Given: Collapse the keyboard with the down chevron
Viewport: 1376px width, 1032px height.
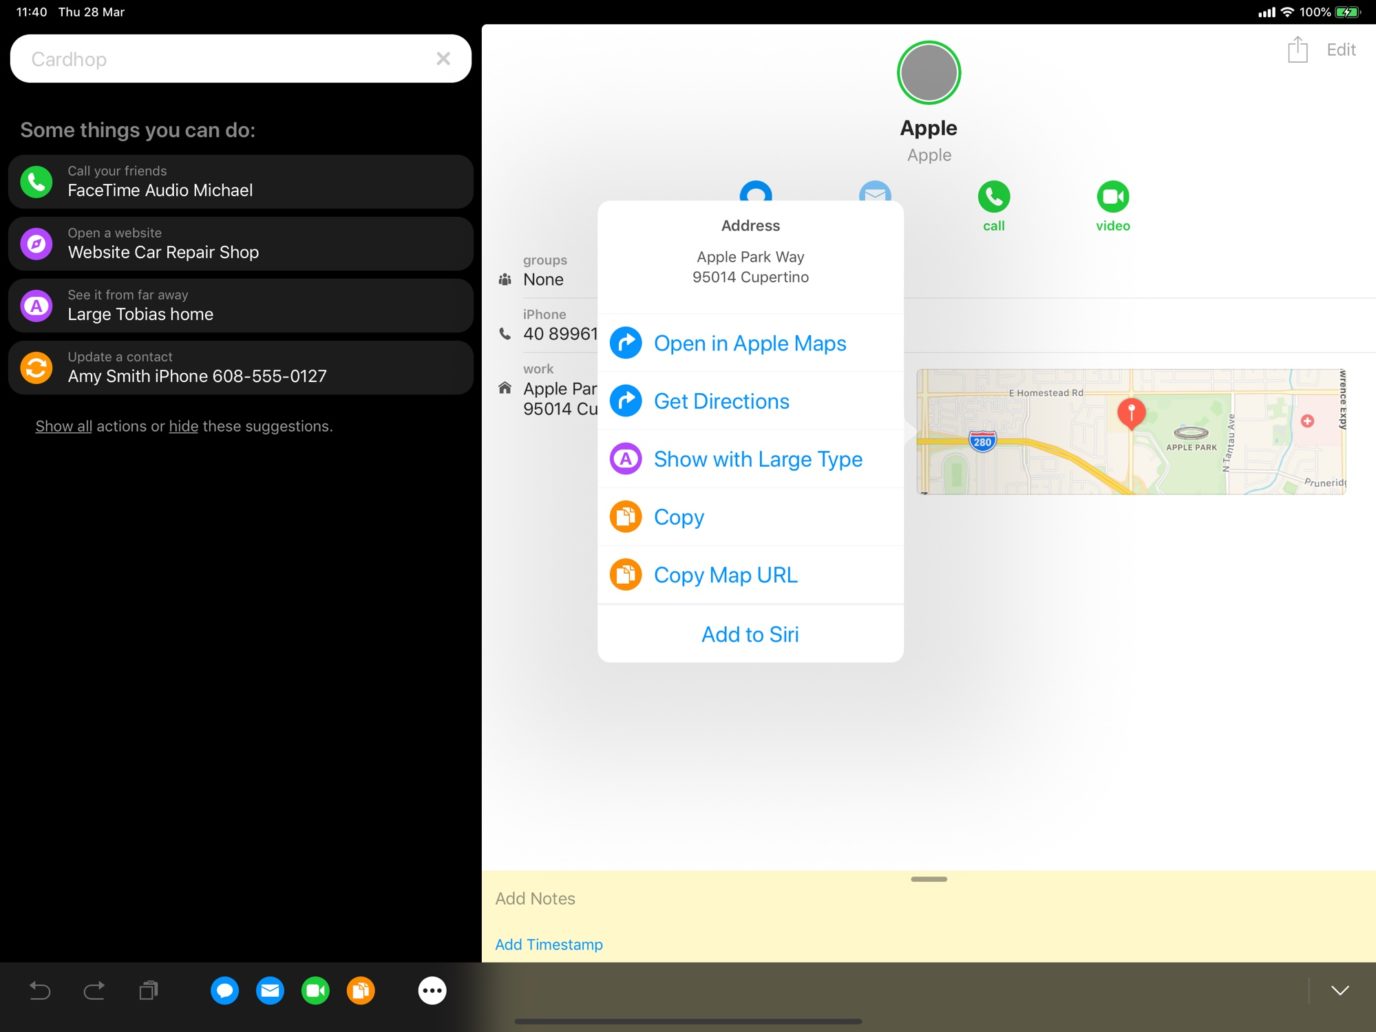Looking at the screenshot, I should tap(1340, 990).
